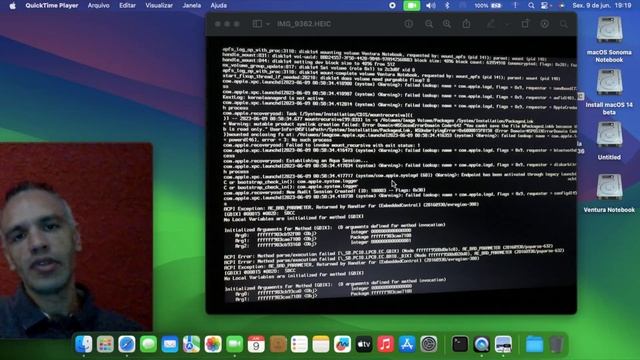Show the Markup toolbar in Preview

(544, 24)
